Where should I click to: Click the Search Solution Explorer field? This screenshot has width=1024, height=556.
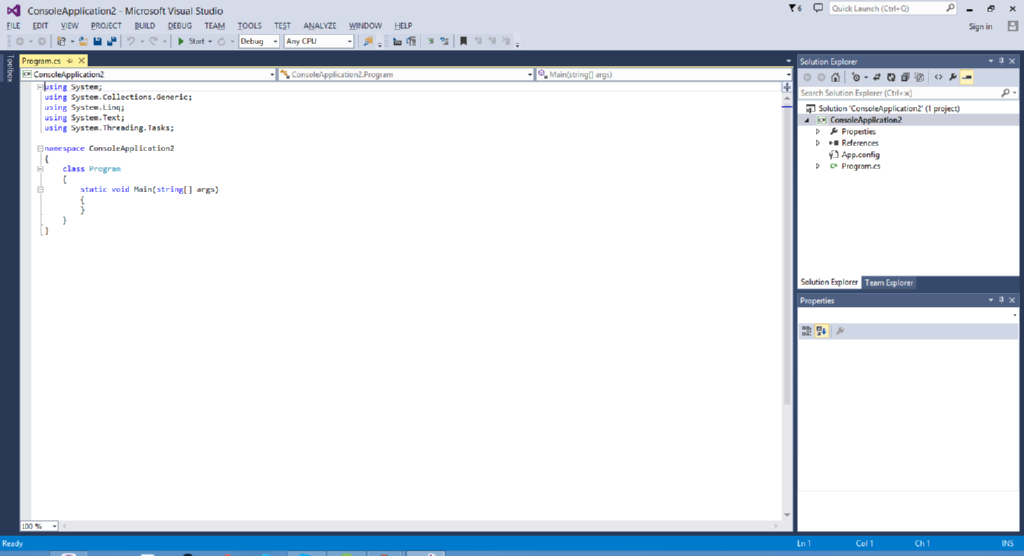click(907, 93)
